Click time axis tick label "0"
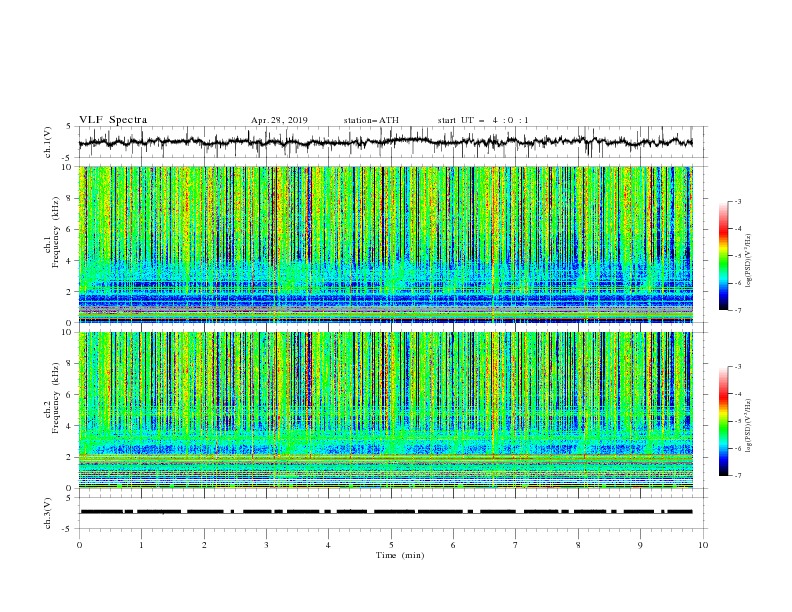The height and width of the screenshot is (612, 792). pyautogui.click(x=79, y=545)
